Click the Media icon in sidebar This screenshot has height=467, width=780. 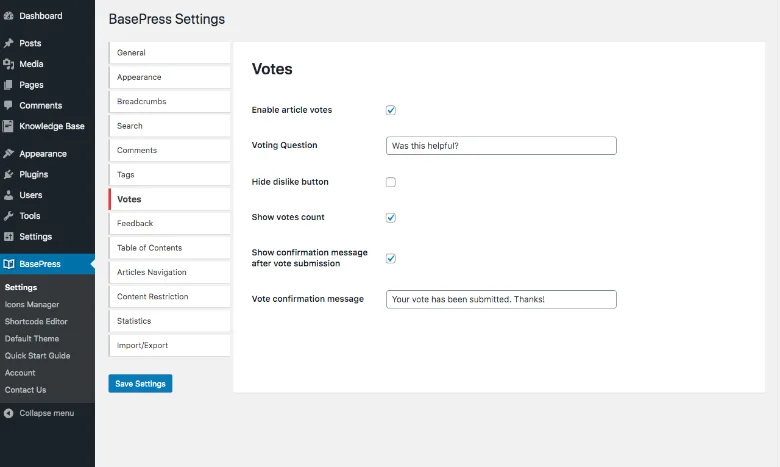pos(8,64)
